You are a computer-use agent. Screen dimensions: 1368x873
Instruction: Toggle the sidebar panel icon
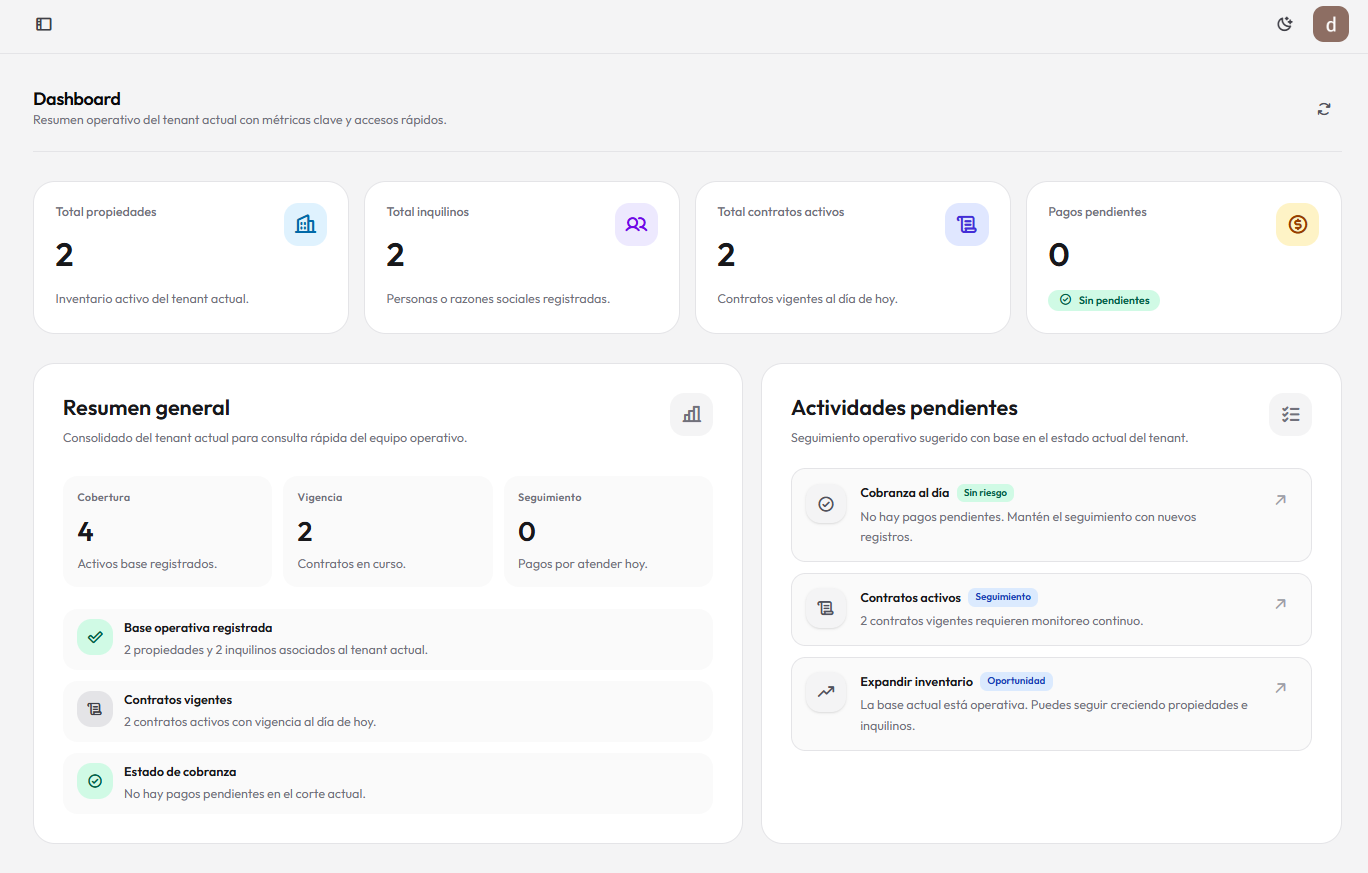44,24
